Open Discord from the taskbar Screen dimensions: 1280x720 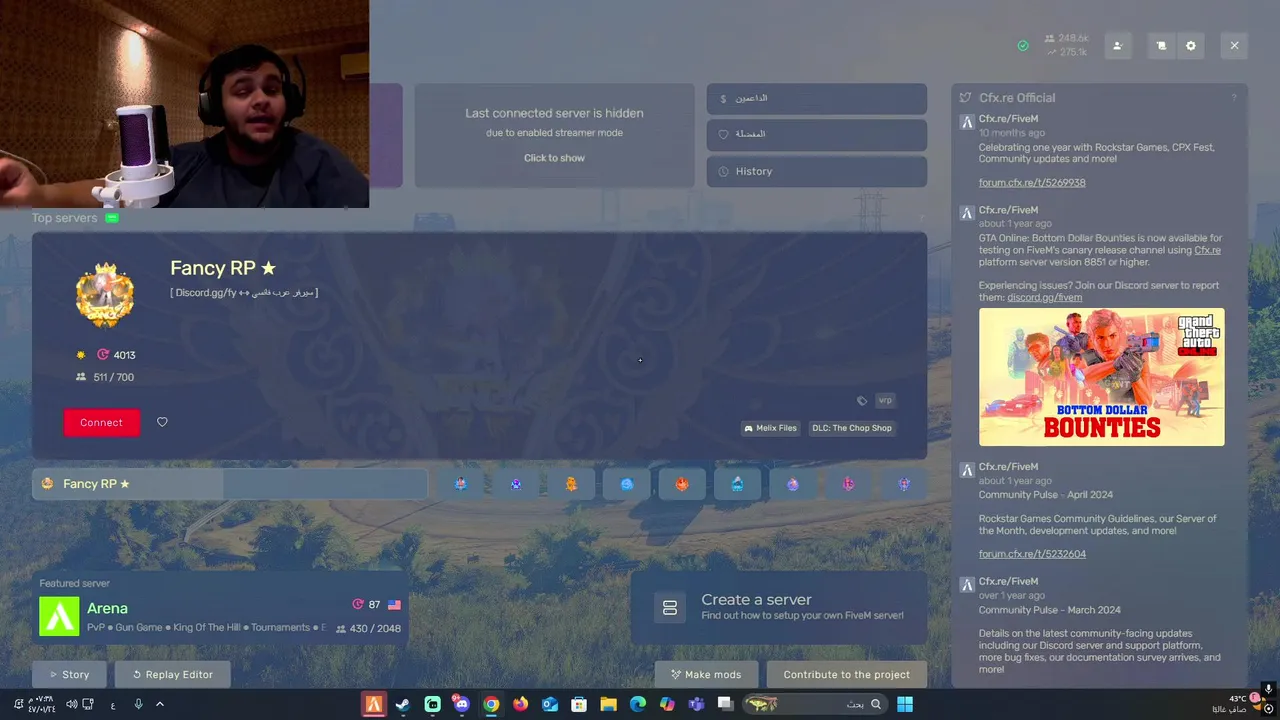click(461, 704)
